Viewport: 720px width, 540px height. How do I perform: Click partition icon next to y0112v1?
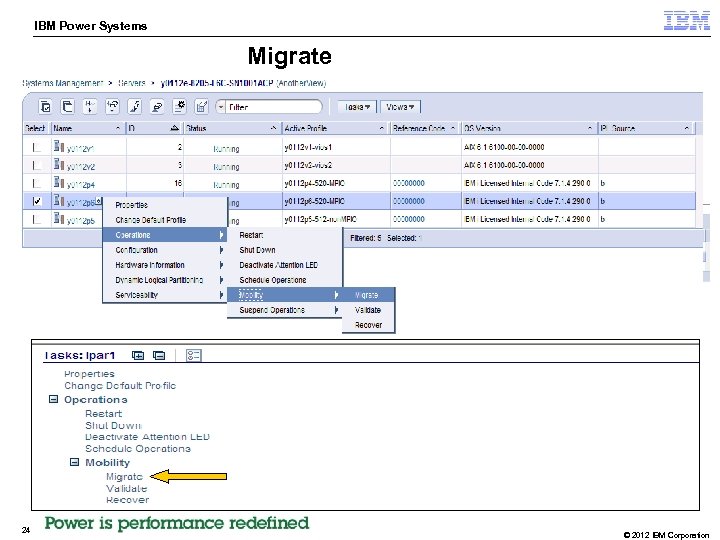[59, 146]
